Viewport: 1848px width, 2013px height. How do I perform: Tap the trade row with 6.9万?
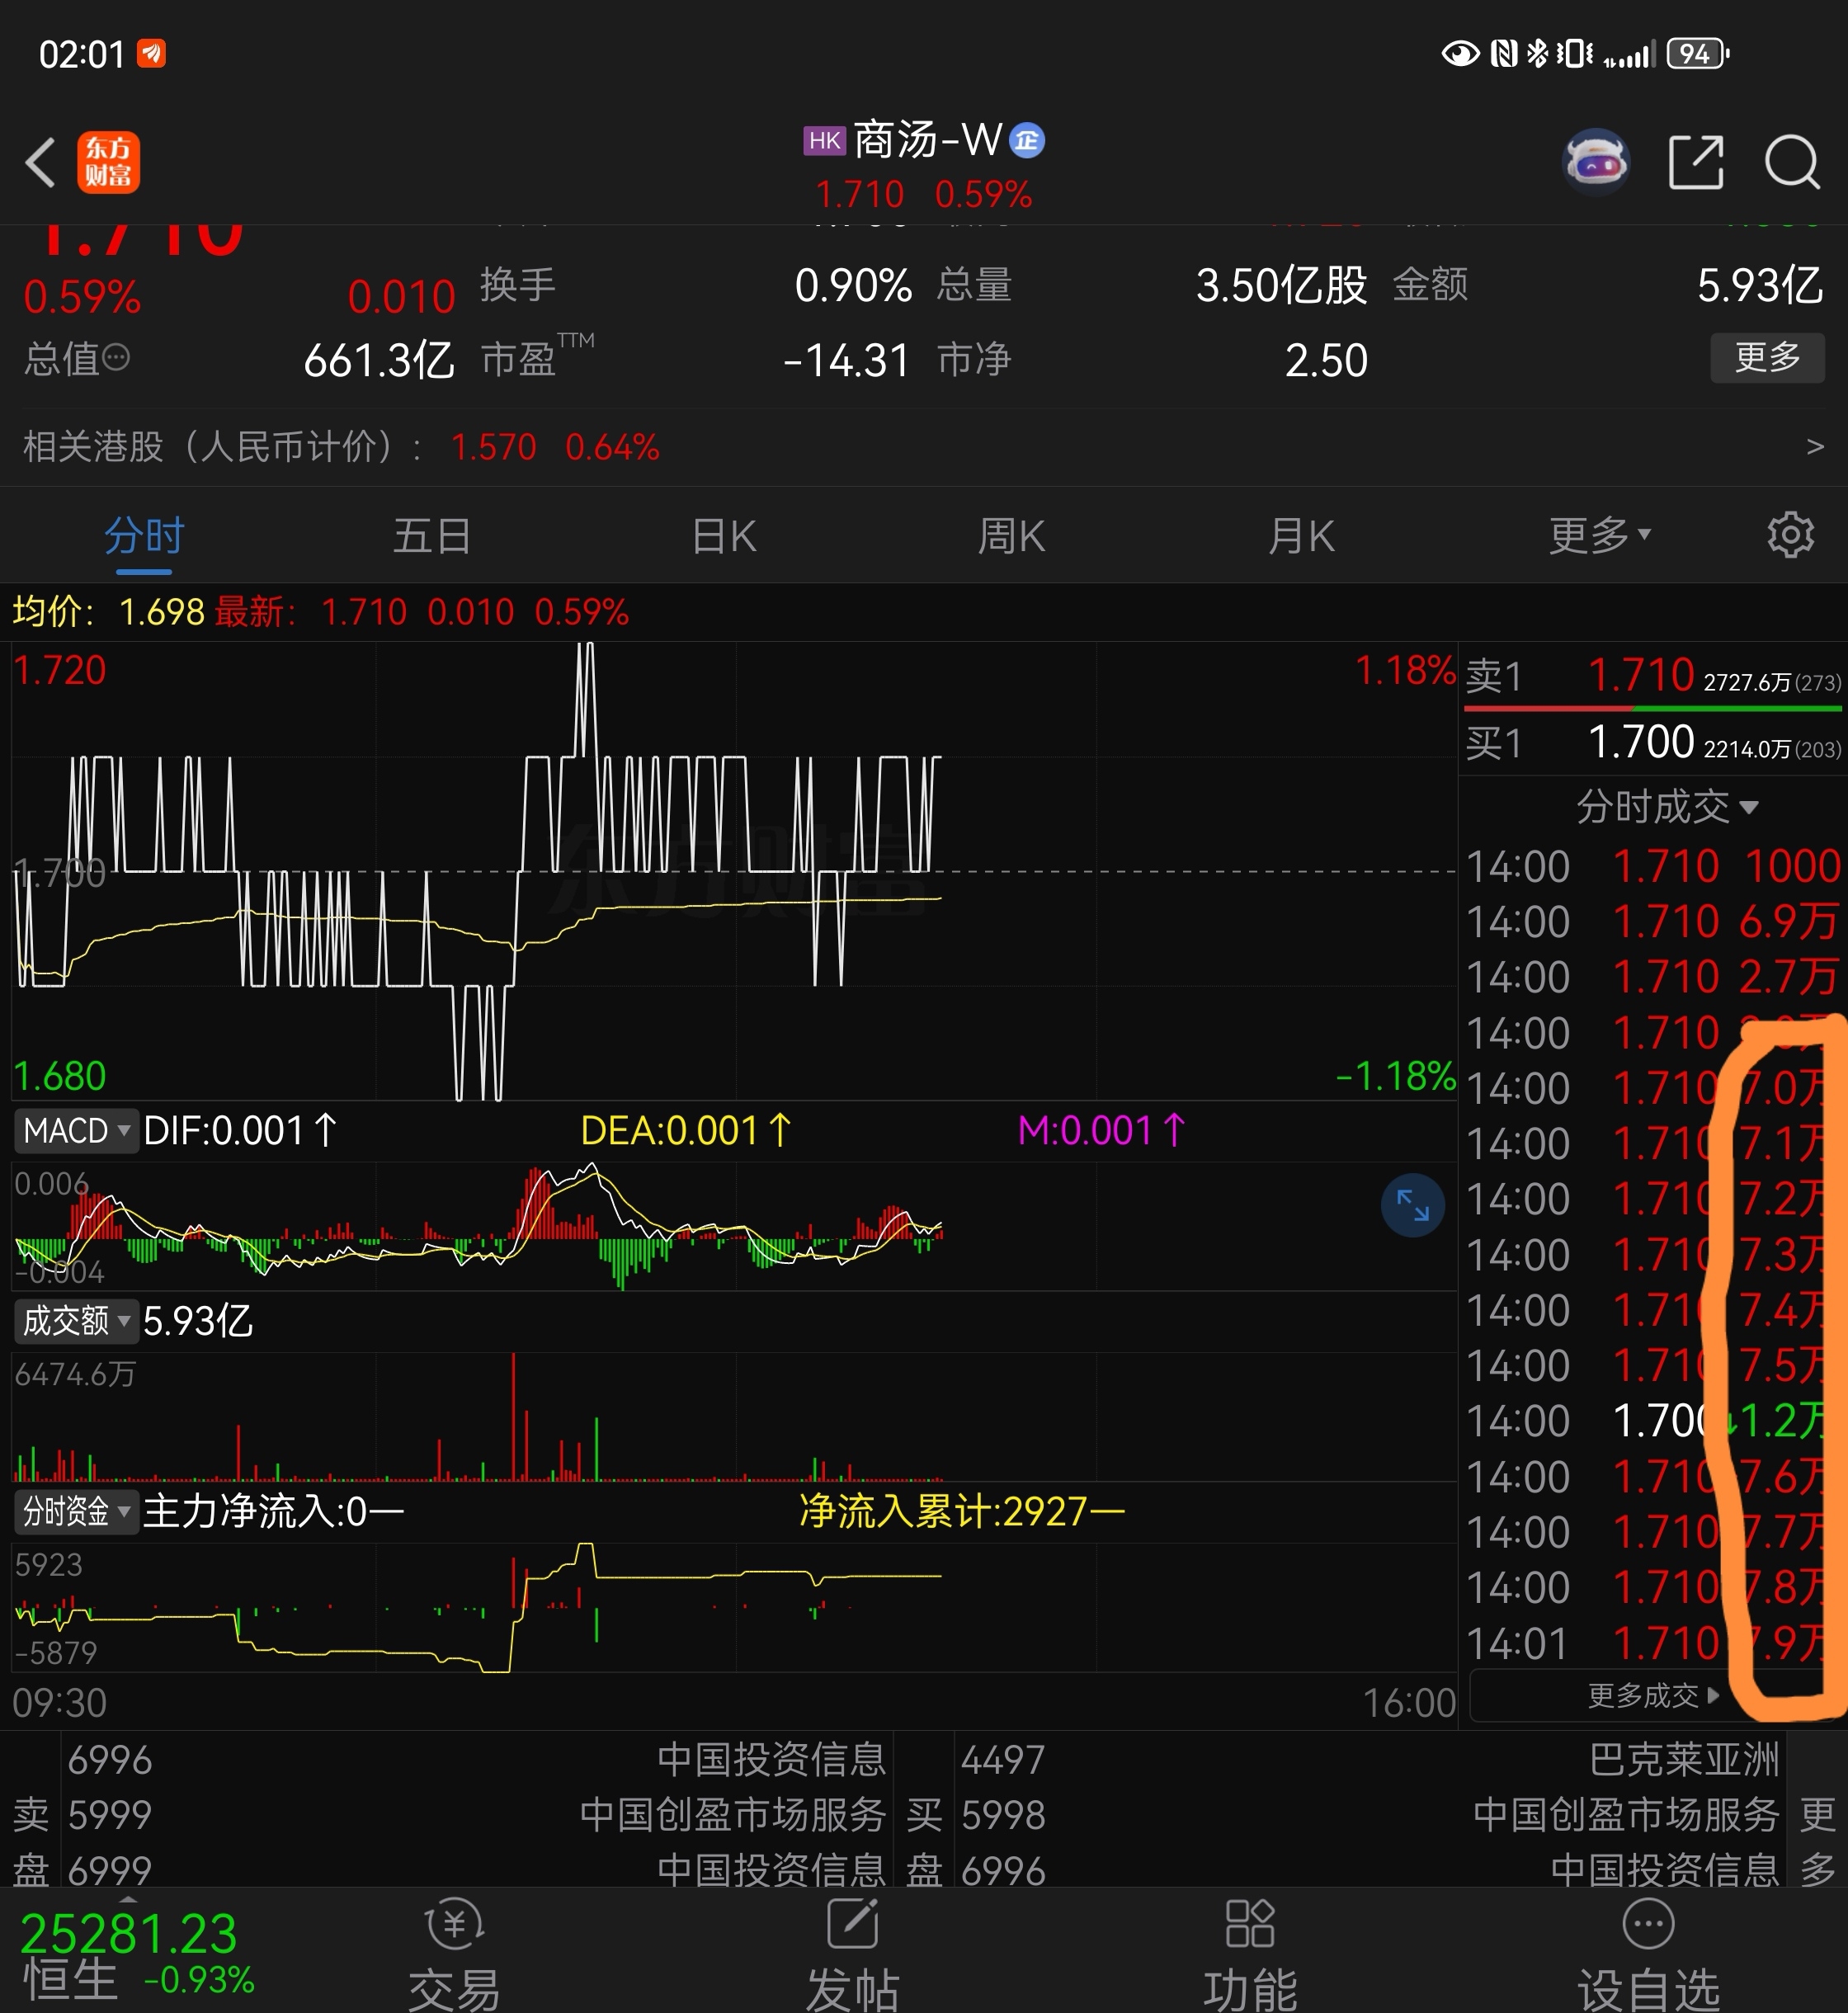[x=1652, y=921]
